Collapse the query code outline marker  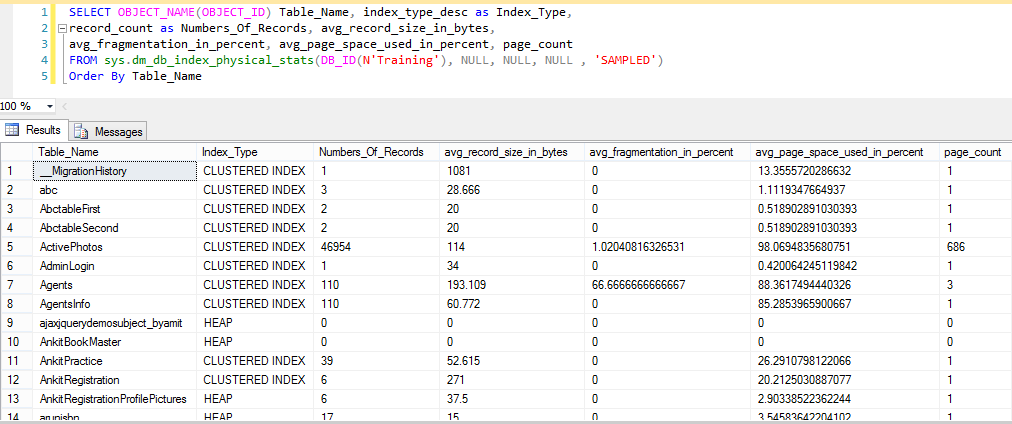tap(62, 28)
